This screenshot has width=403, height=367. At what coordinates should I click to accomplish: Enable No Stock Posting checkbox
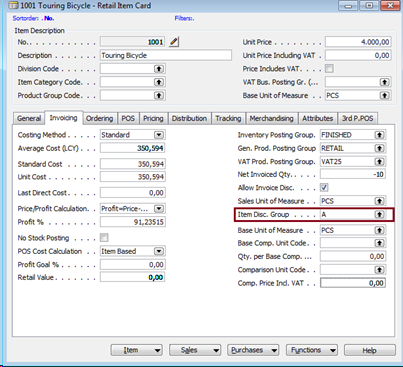coord(104,238)
